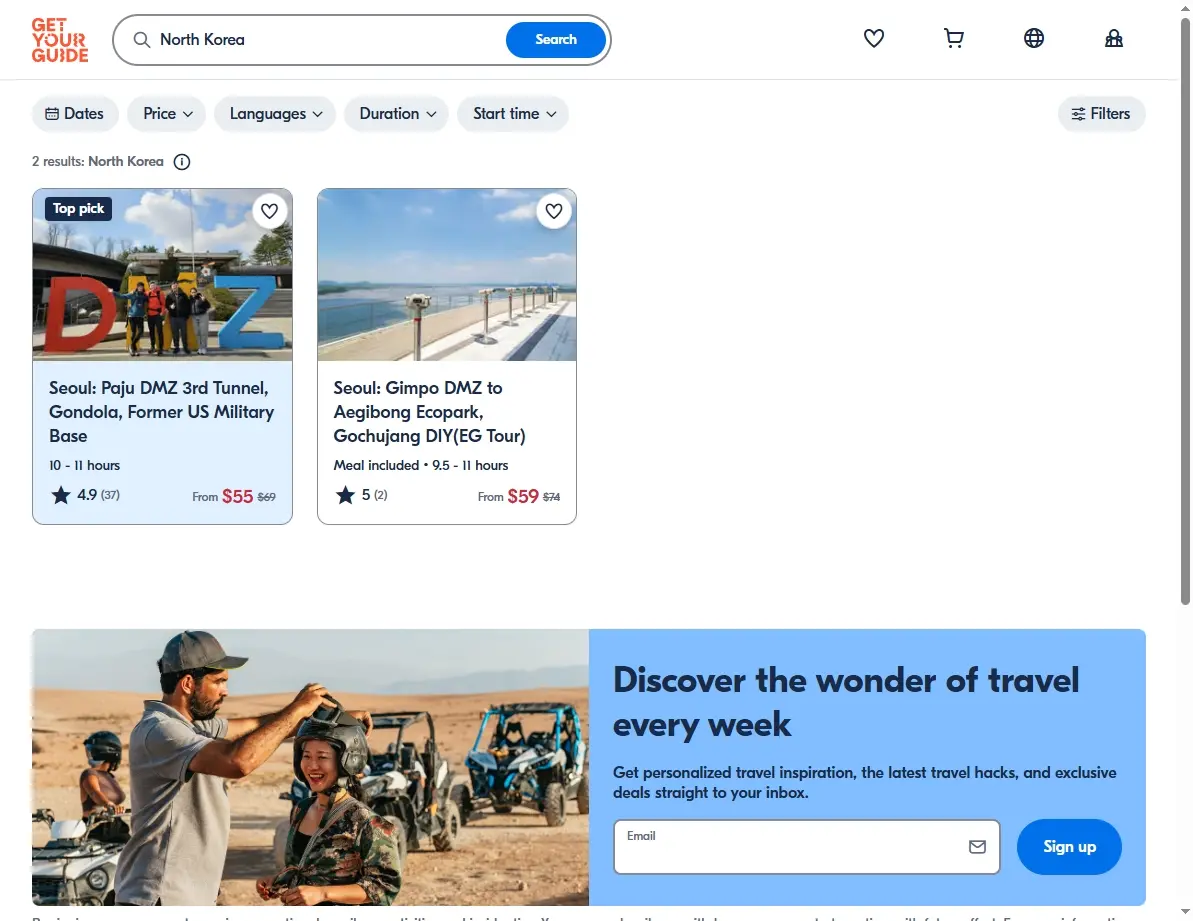This screenshot has width=1193, height=921.
Task: Open the shopping cart icon
Action: 953,38
